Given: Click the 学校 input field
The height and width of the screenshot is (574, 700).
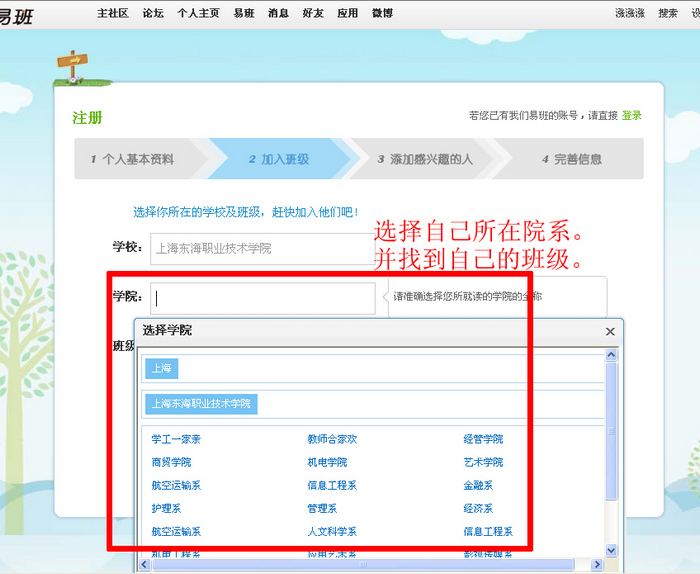Looking at the screenshot, I should point(262,249).
